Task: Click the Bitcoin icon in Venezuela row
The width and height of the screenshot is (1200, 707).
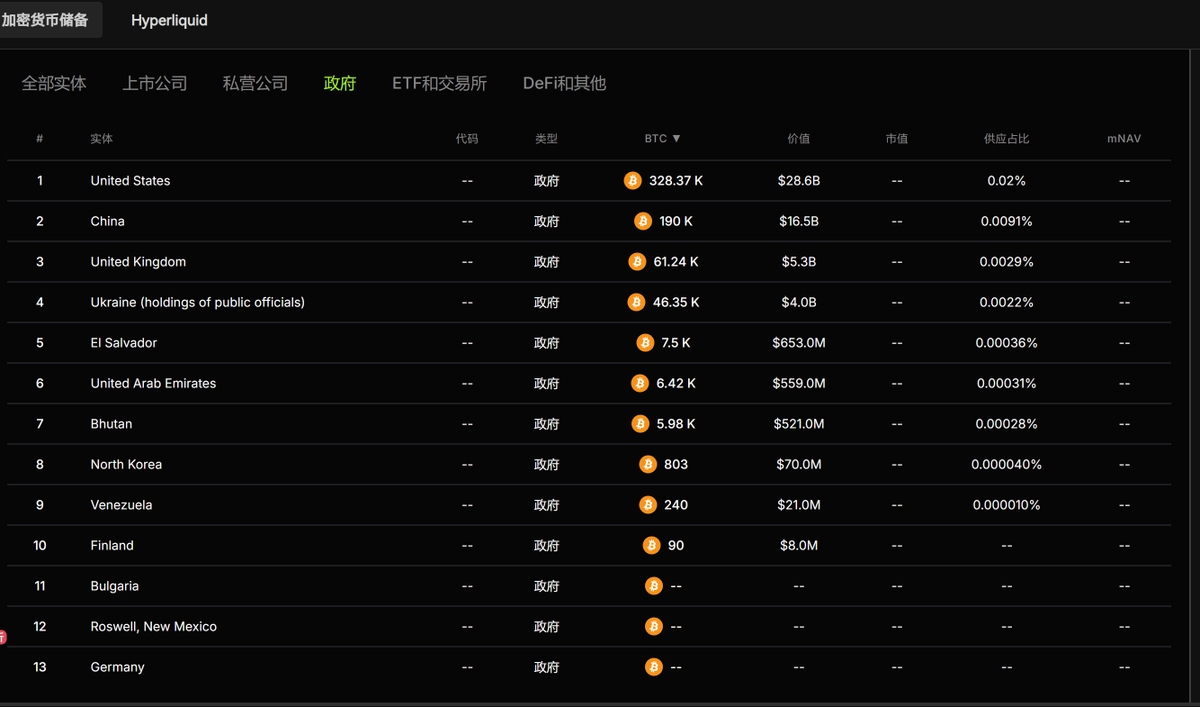Action: pos(648,505)
